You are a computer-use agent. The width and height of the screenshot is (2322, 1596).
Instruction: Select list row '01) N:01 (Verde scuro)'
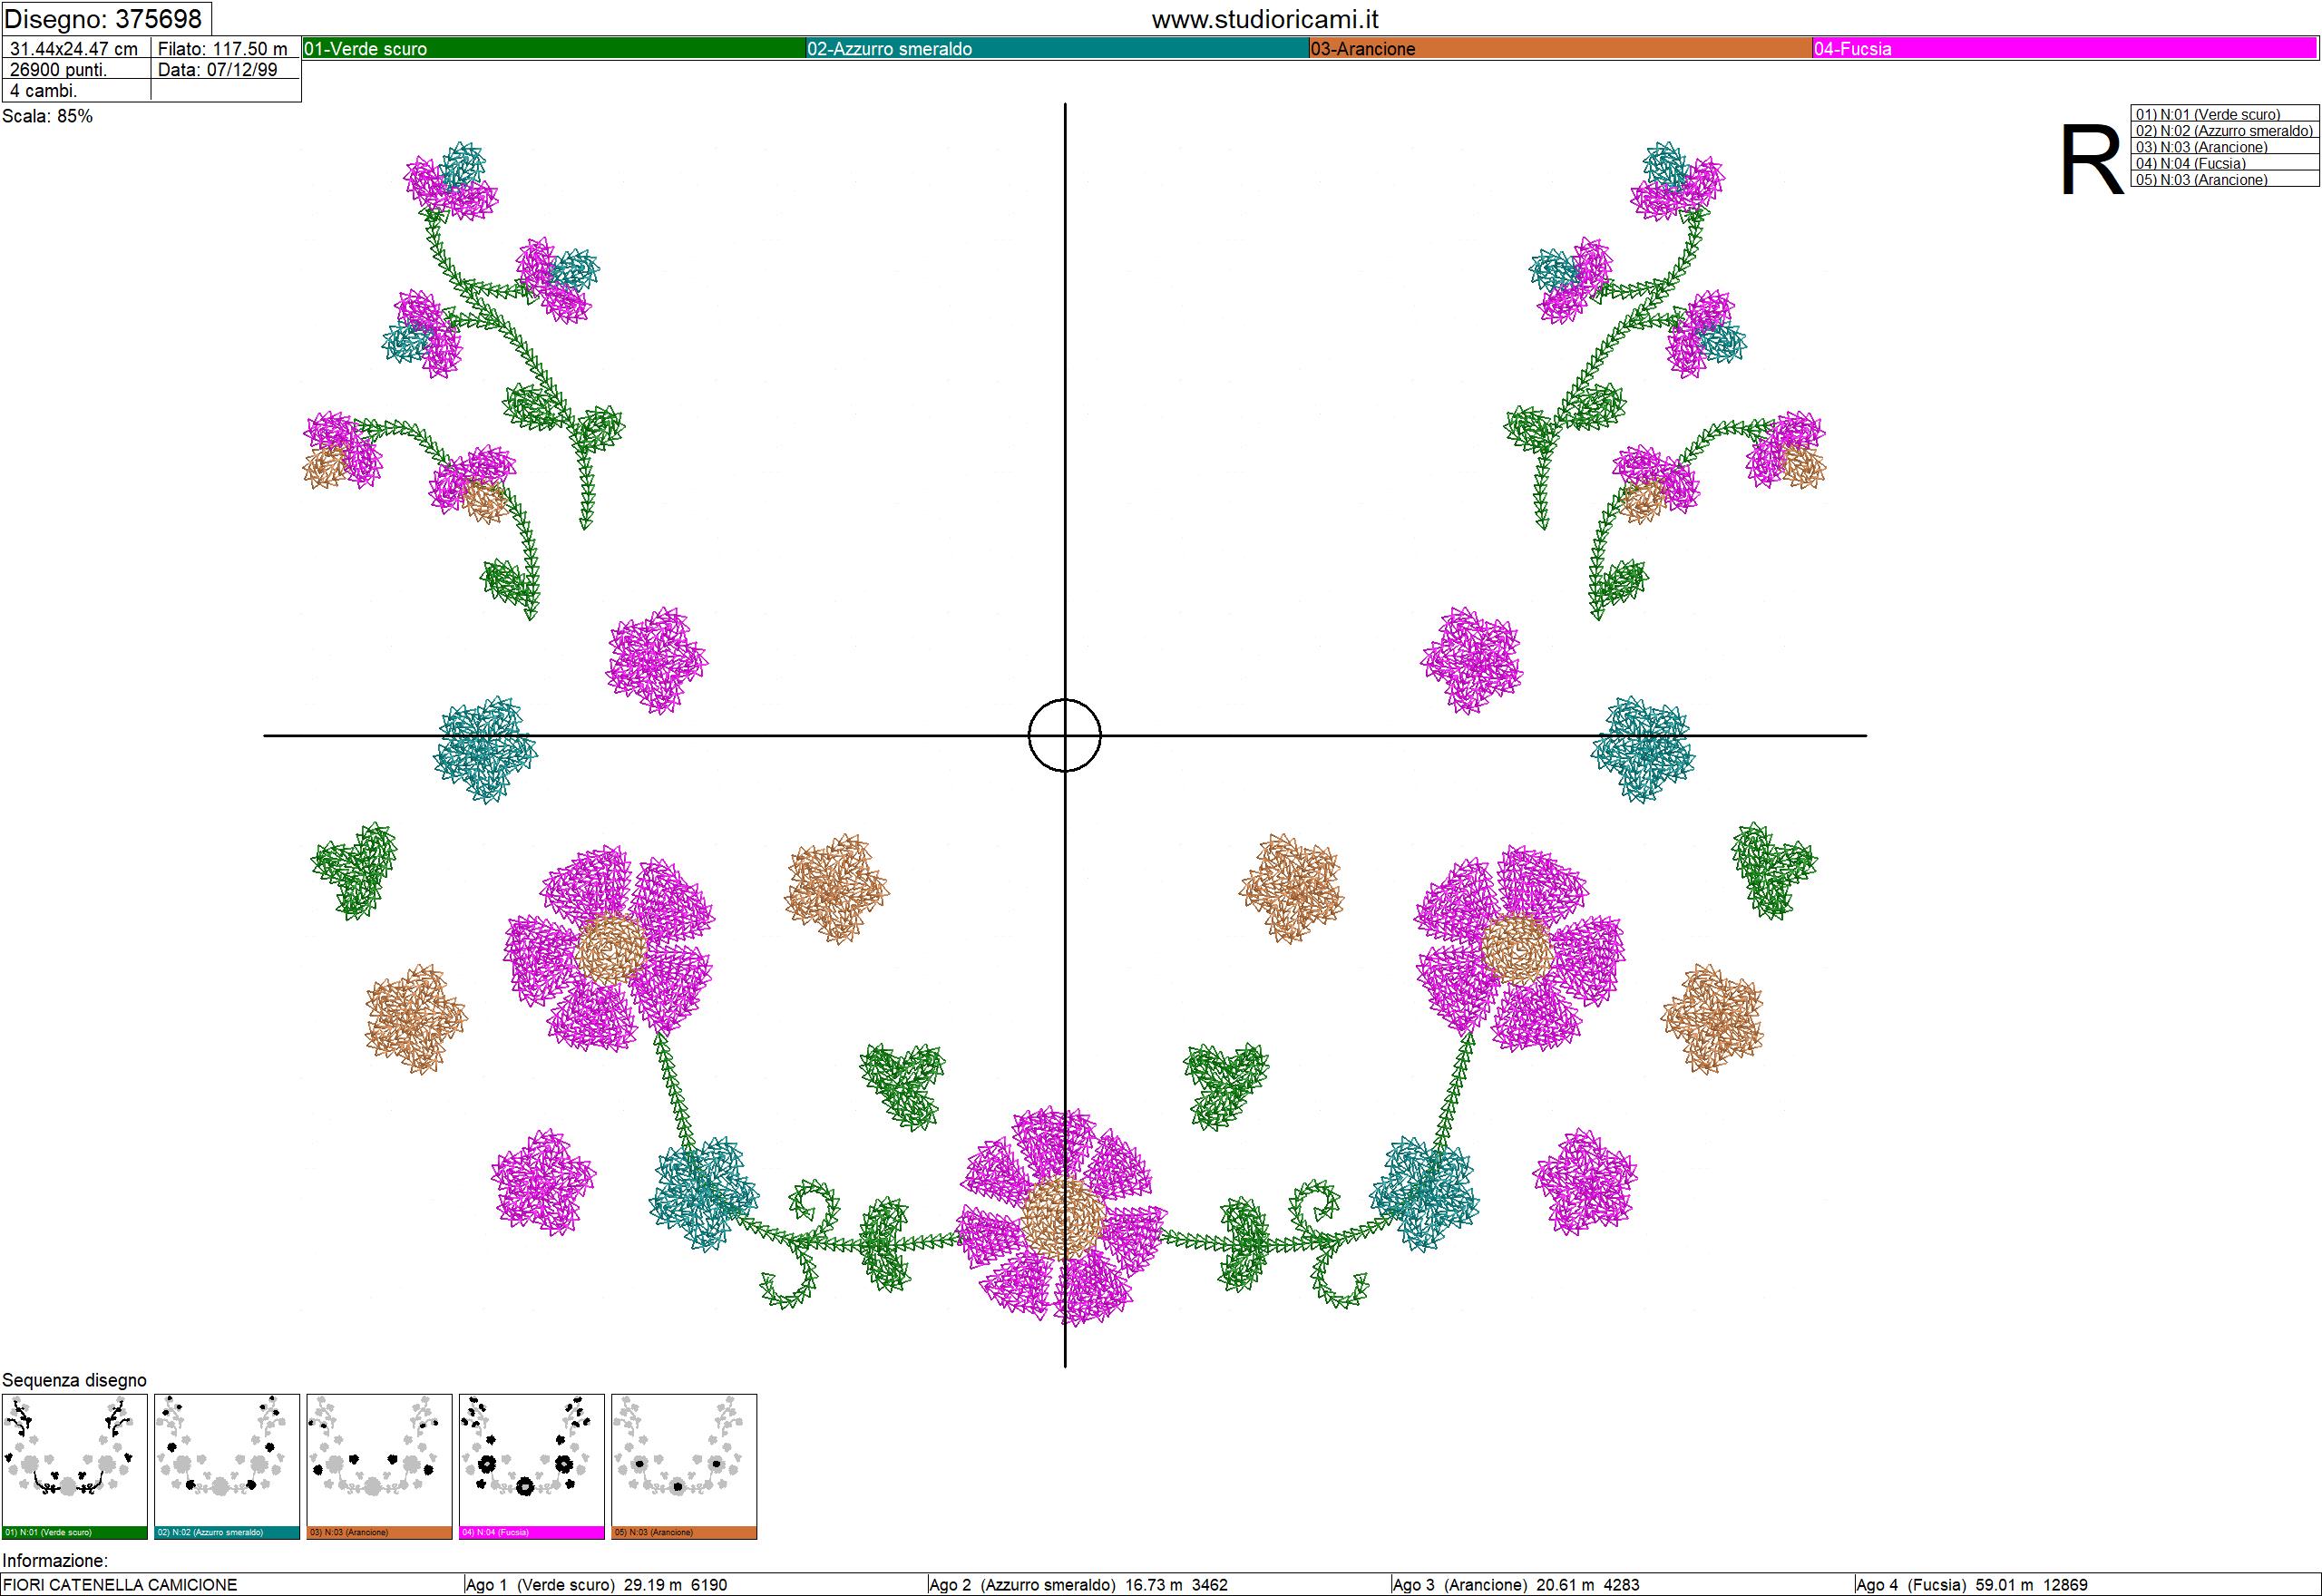2224,114
